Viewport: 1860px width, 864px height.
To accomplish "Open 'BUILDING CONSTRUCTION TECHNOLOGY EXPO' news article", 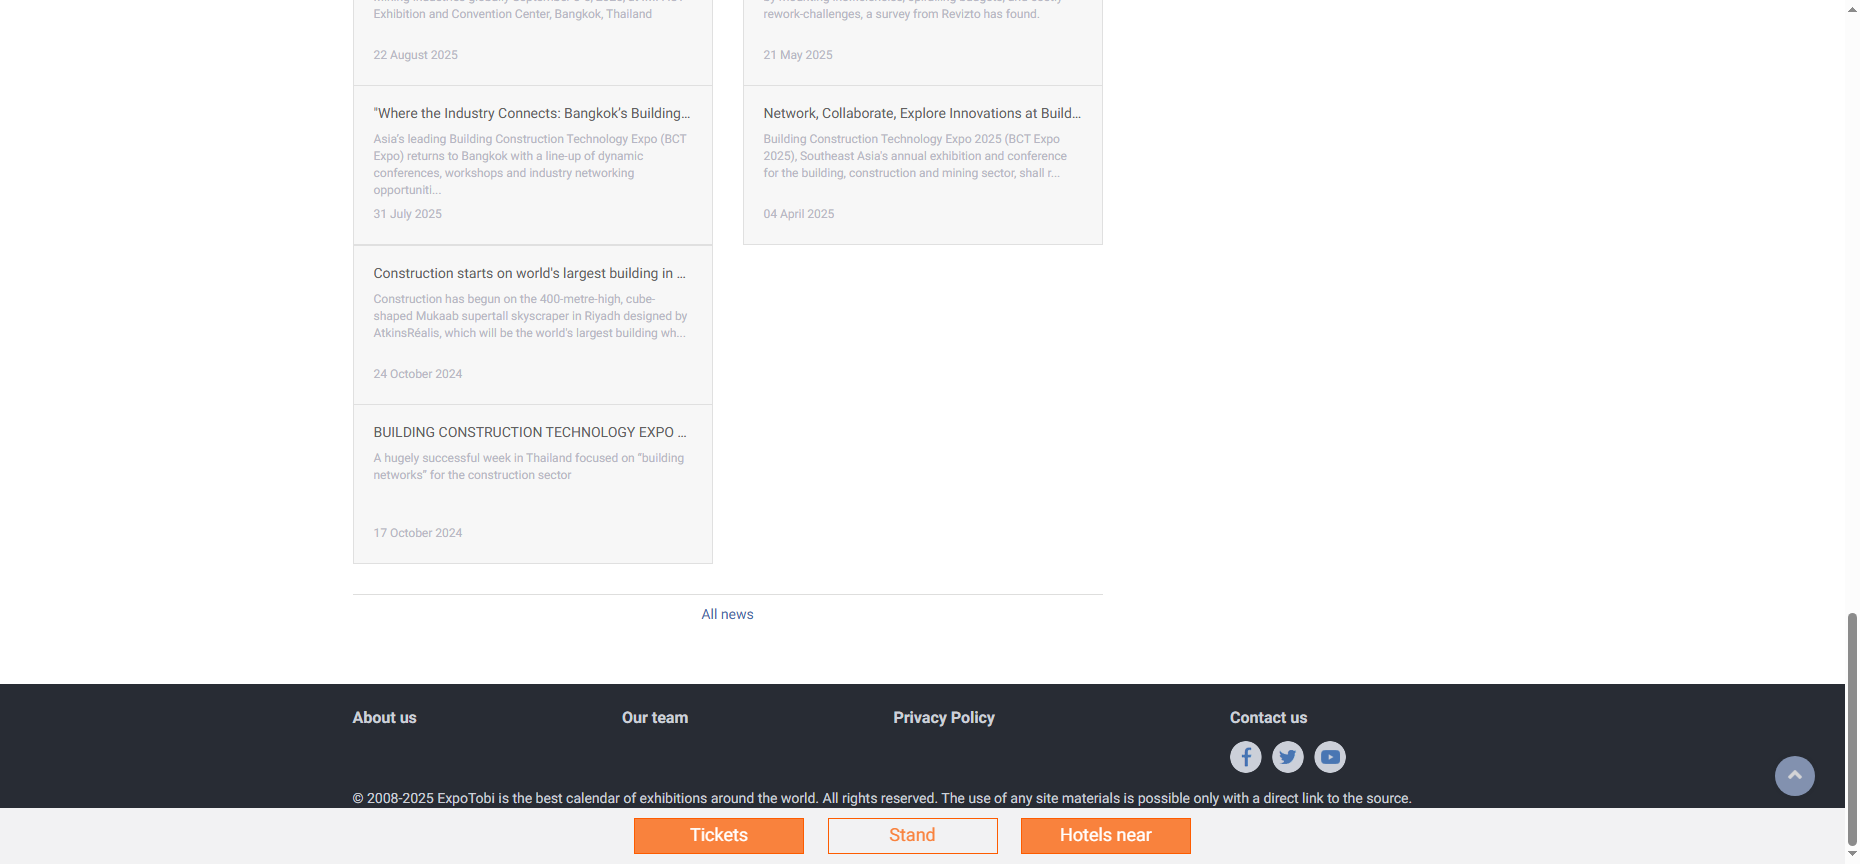I will 529,433.
